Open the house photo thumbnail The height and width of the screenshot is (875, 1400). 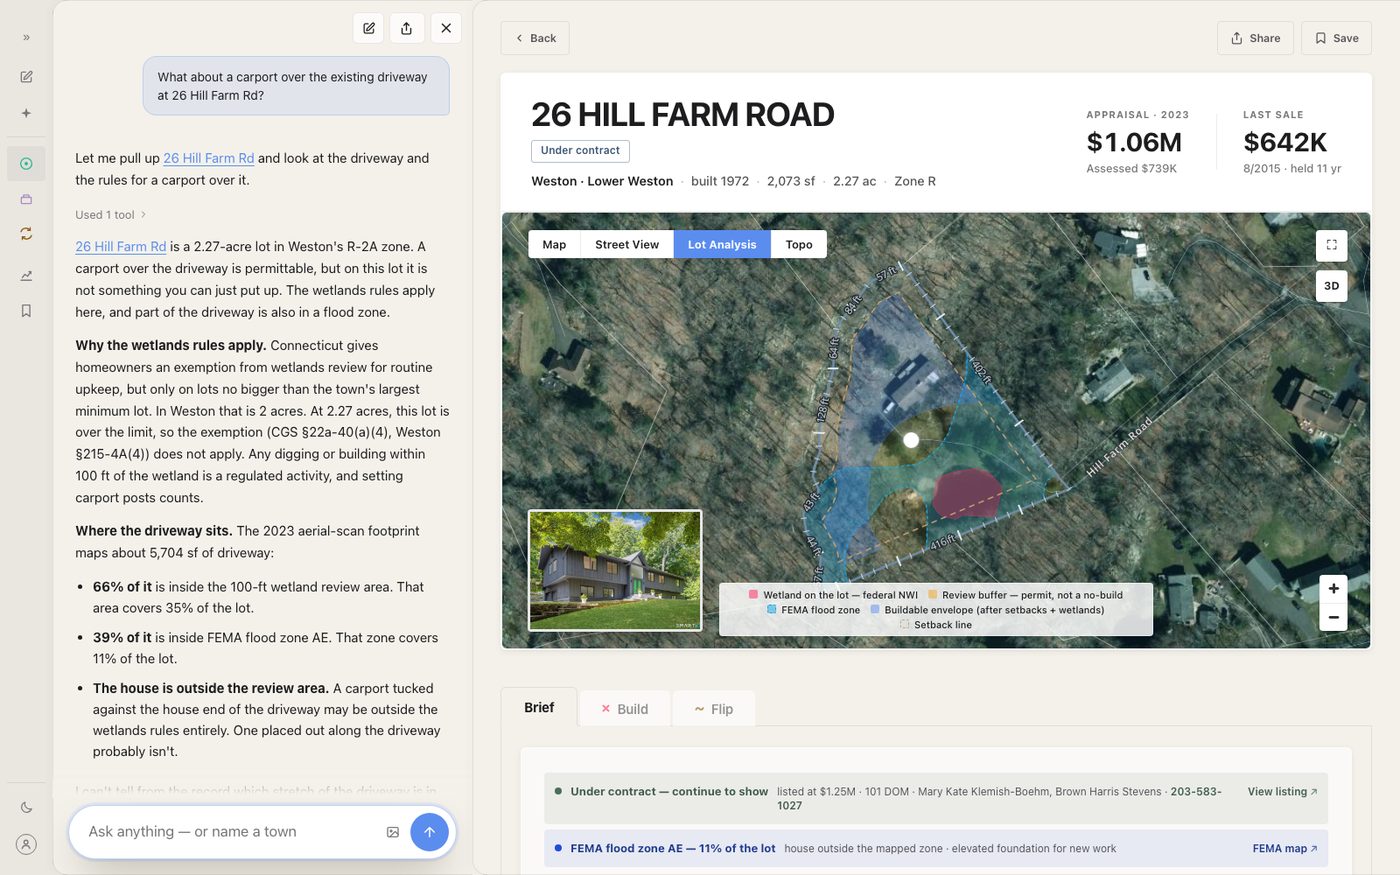pyautogui.click(x=615, y=571)
